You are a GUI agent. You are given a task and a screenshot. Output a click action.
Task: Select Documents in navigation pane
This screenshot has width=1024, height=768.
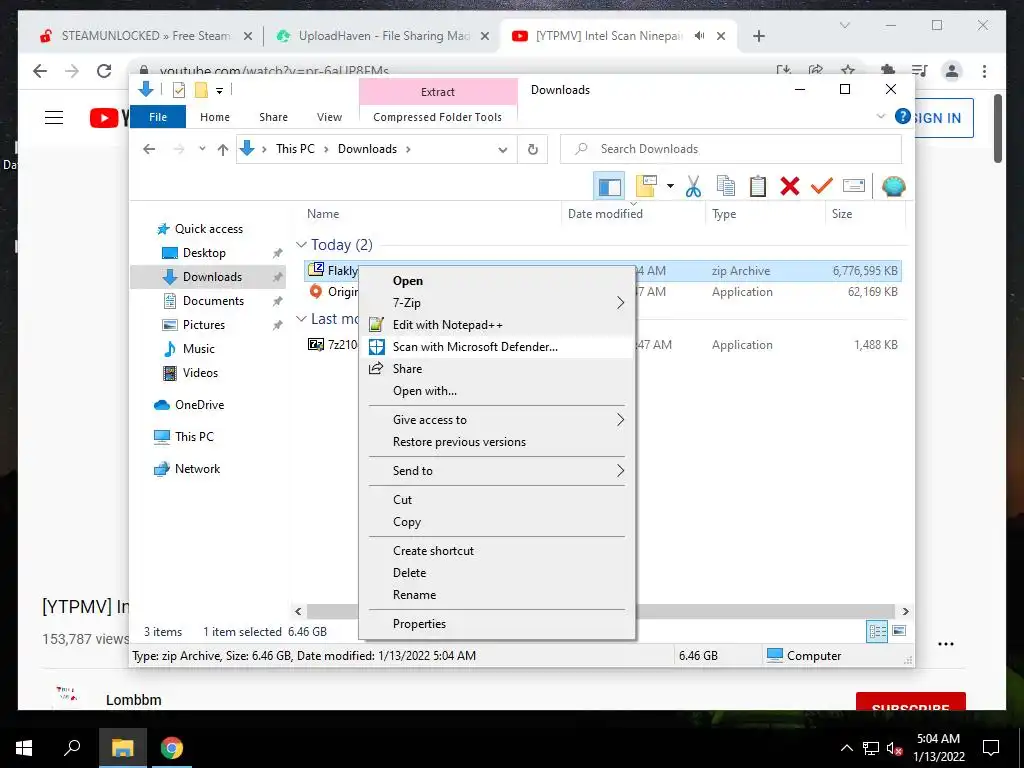coord(213,301)
